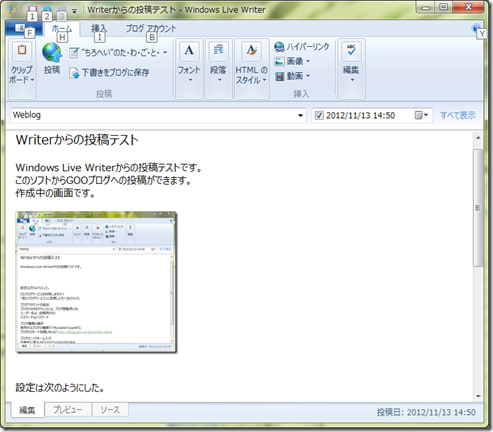Image resolution: width=493 pixels, height=432 pixels.
Task: Click the insert Picture icon
Action: click(279, 61)
